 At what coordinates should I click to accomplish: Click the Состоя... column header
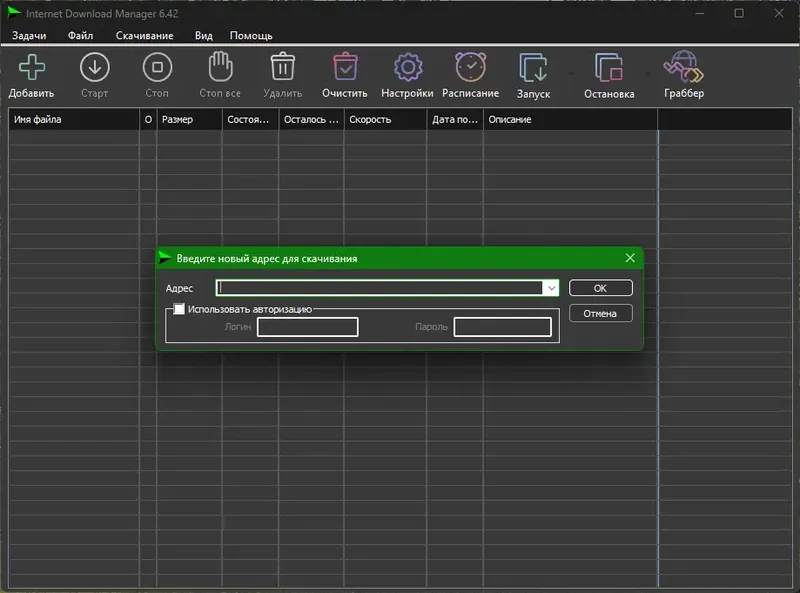pyautogui.click(x=251, y=119)
